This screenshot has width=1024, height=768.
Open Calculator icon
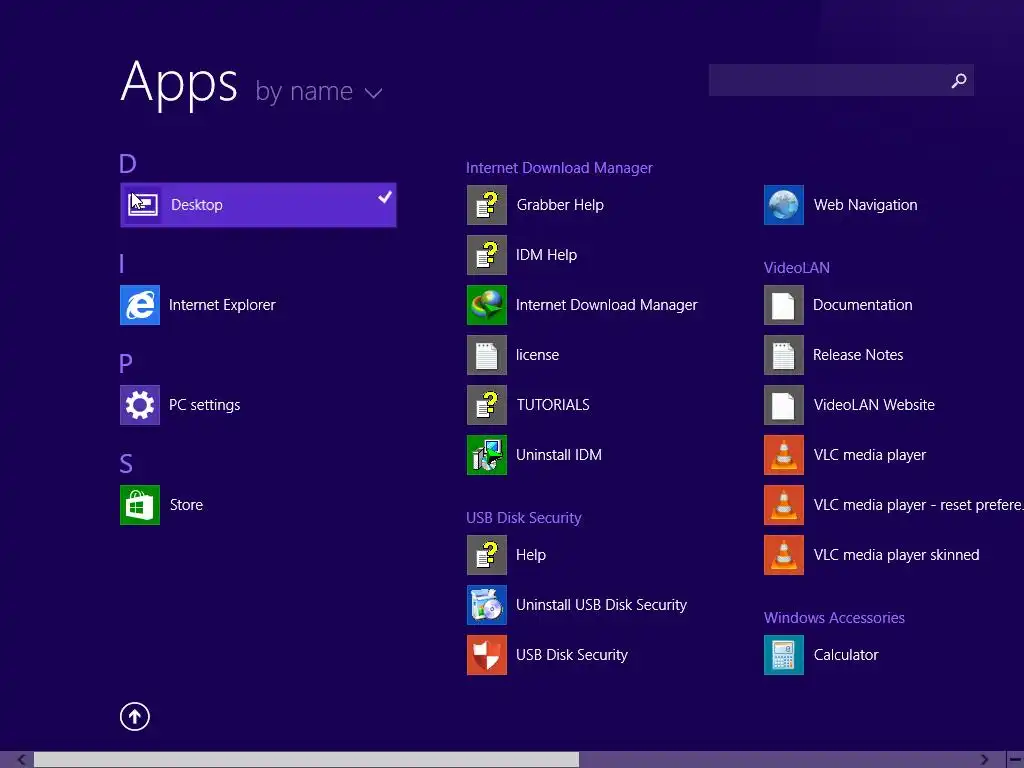784,655
